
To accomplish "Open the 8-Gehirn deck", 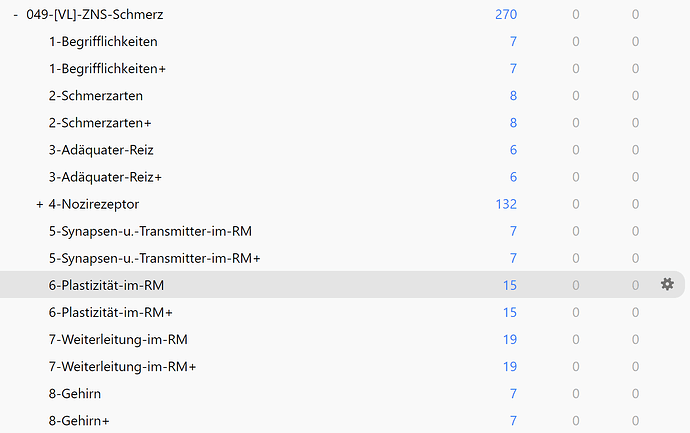I will pos(74,393).
